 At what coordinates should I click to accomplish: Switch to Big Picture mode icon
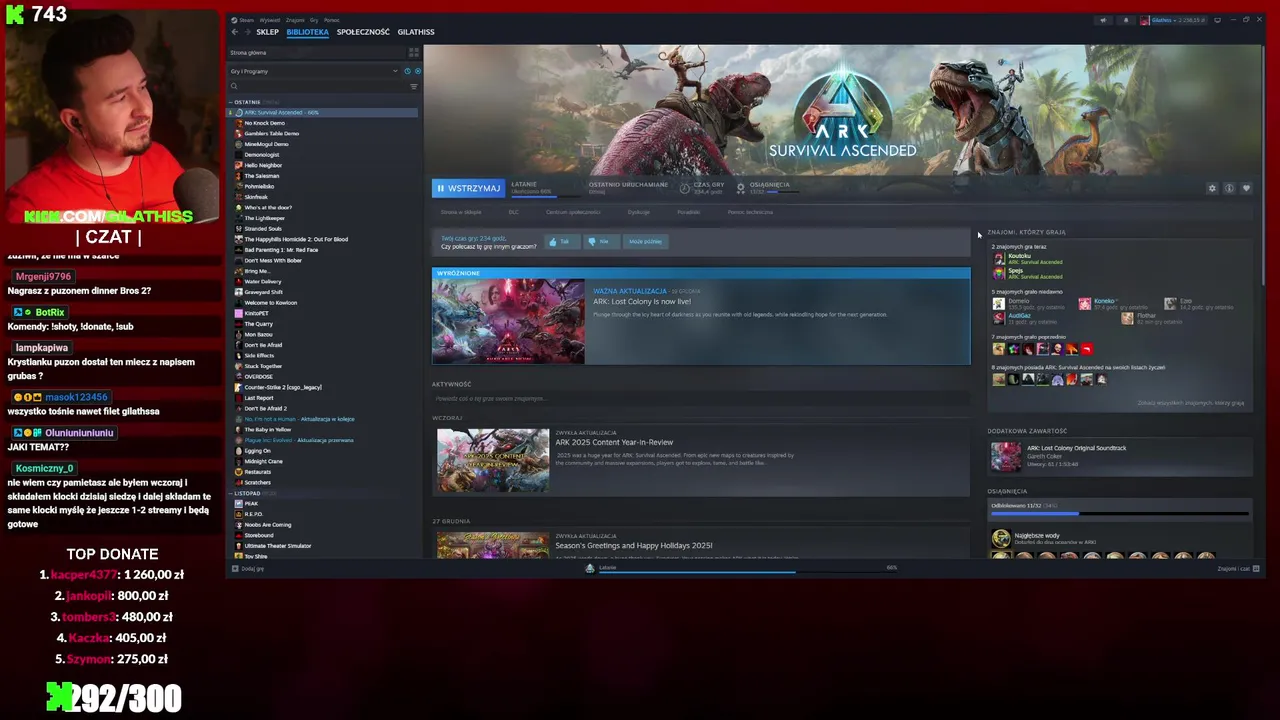click(x=1218, y=20)
